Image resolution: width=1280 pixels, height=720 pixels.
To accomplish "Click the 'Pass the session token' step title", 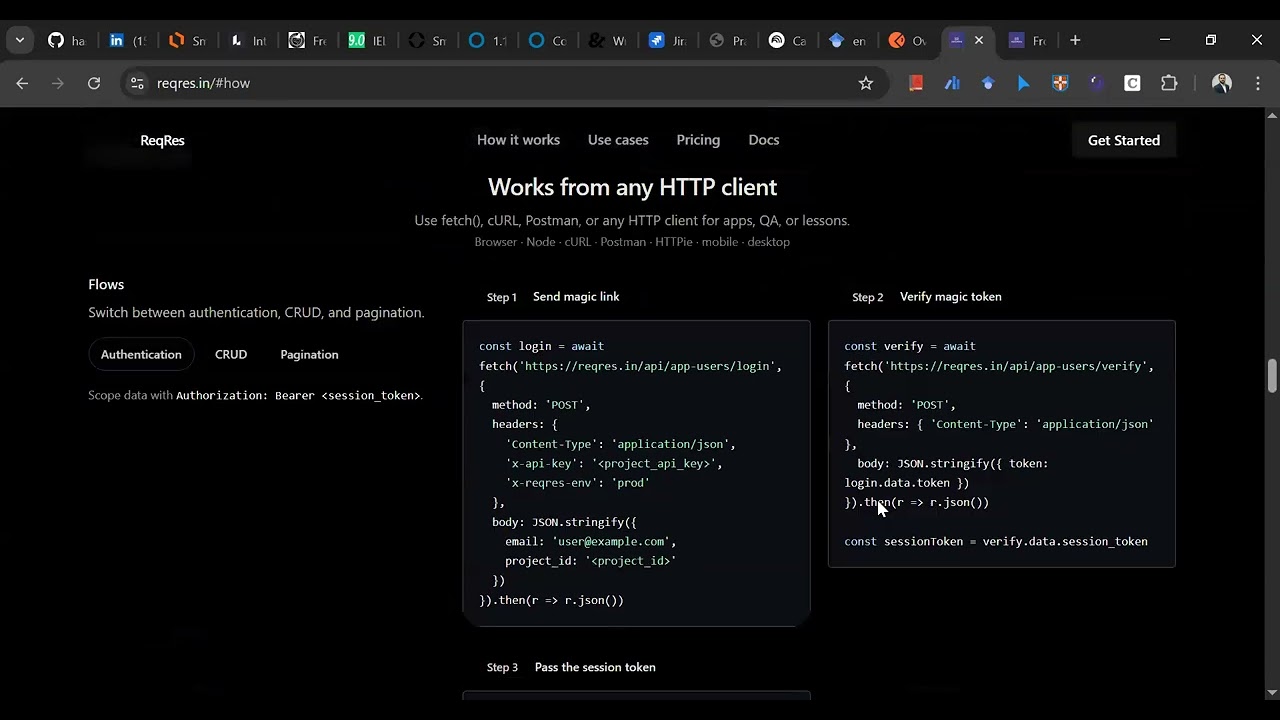I will [x=595, y=667].
